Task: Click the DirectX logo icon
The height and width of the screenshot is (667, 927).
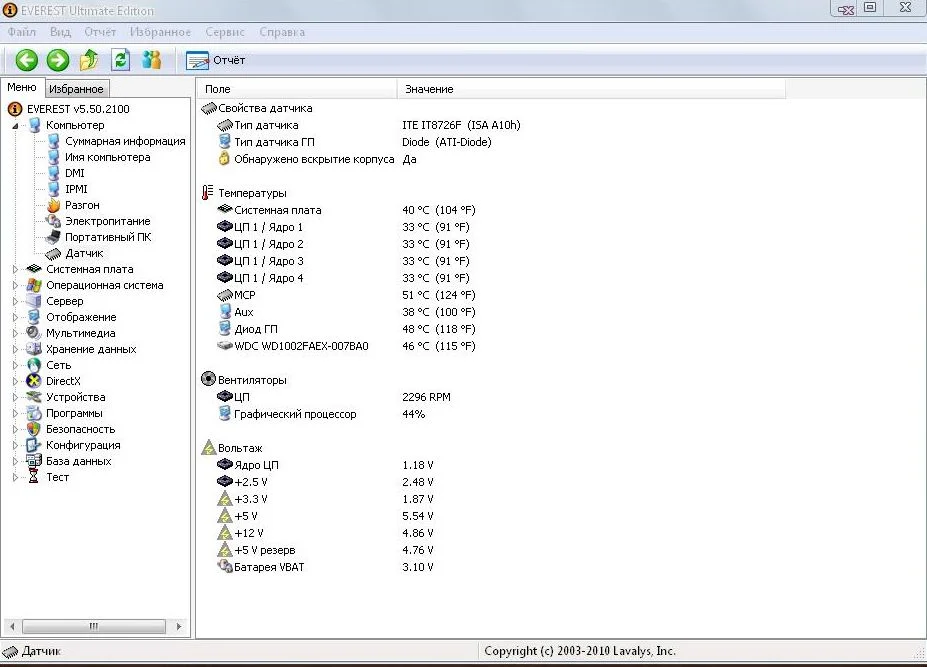Action: click(34, 381)
